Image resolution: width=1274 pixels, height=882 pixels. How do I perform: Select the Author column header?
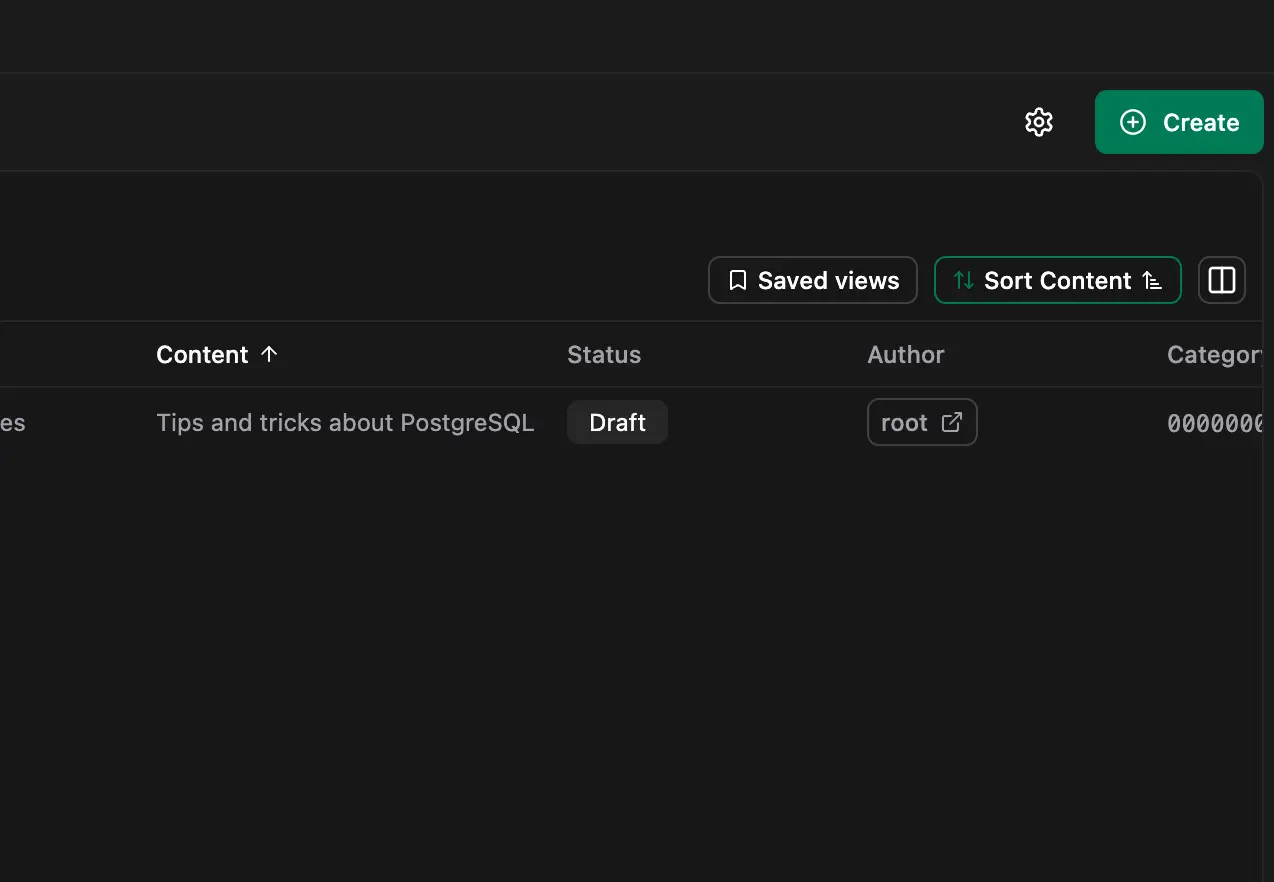[x=905, y=355]
